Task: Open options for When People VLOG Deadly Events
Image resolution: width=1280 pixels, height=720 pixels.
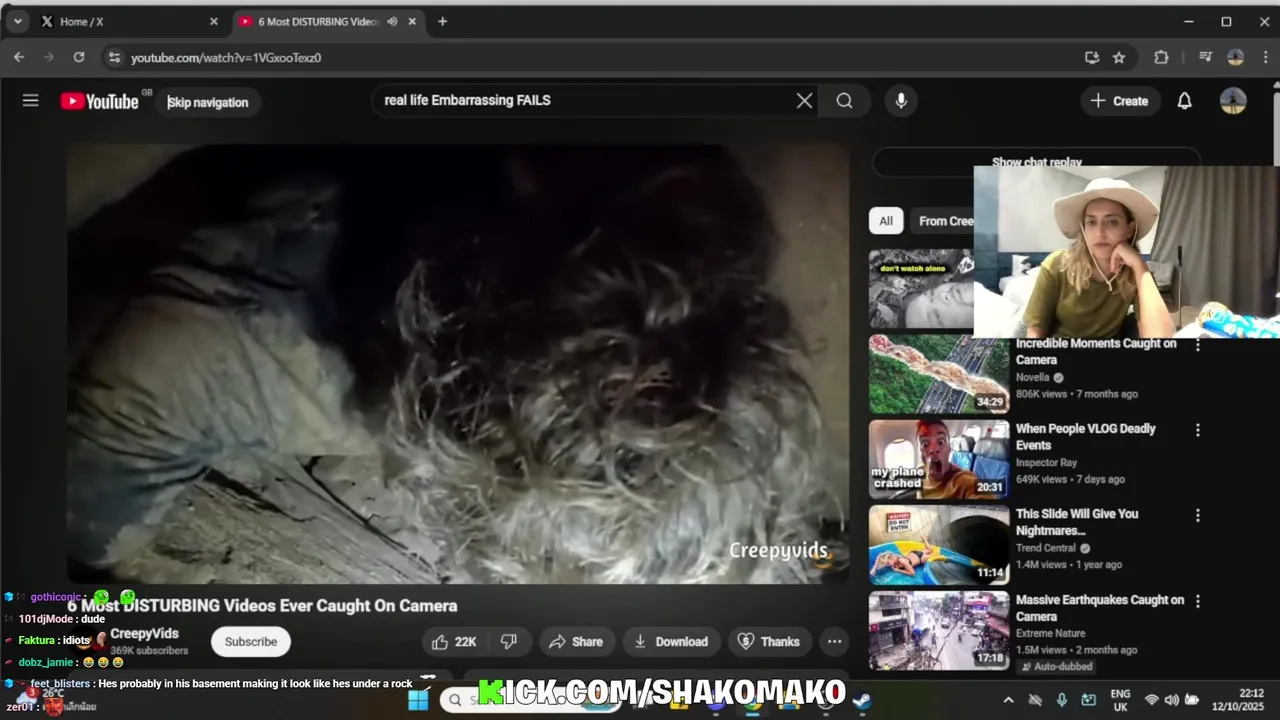Action: [1197, 430]
